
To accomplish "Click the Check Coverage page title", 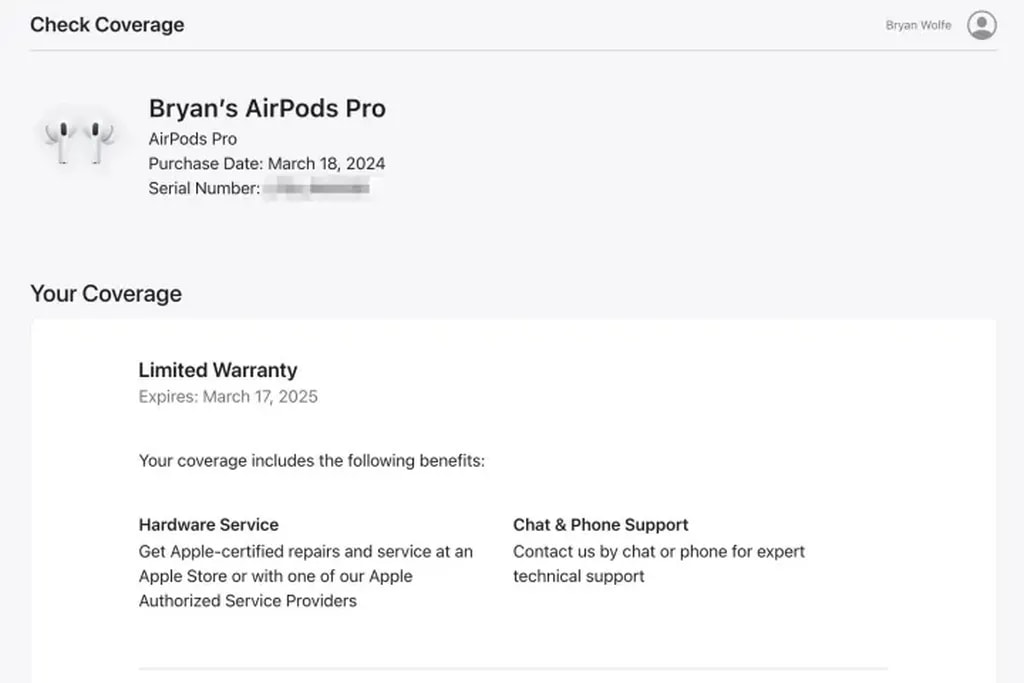I will pos(107,25).
